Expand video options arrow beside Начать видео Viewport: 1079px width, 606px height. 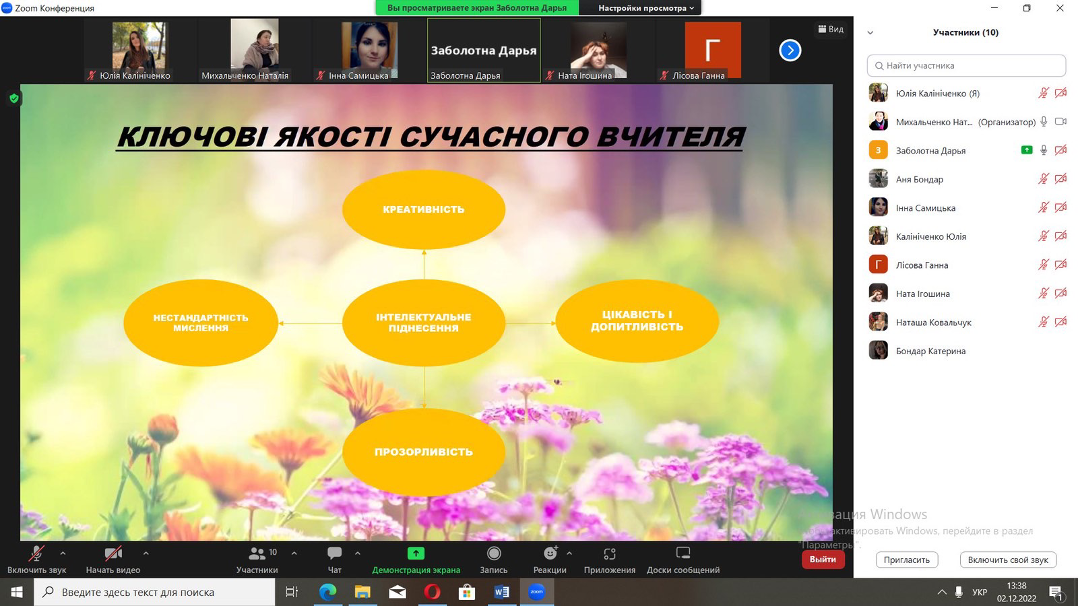click(146, 553)
